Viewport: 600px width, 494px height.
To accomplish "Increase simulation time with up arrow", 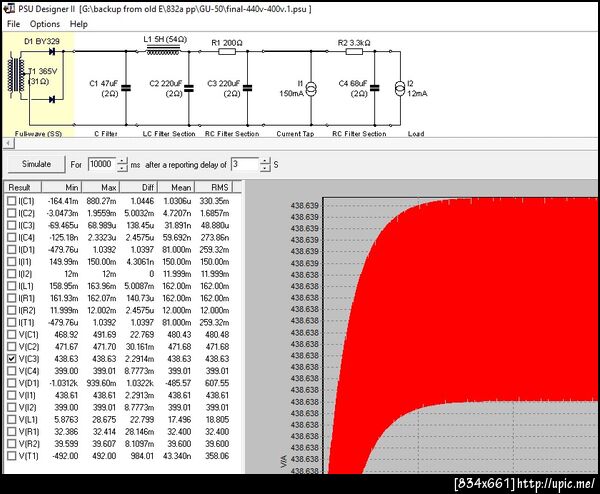I will (x=122, y=160).
